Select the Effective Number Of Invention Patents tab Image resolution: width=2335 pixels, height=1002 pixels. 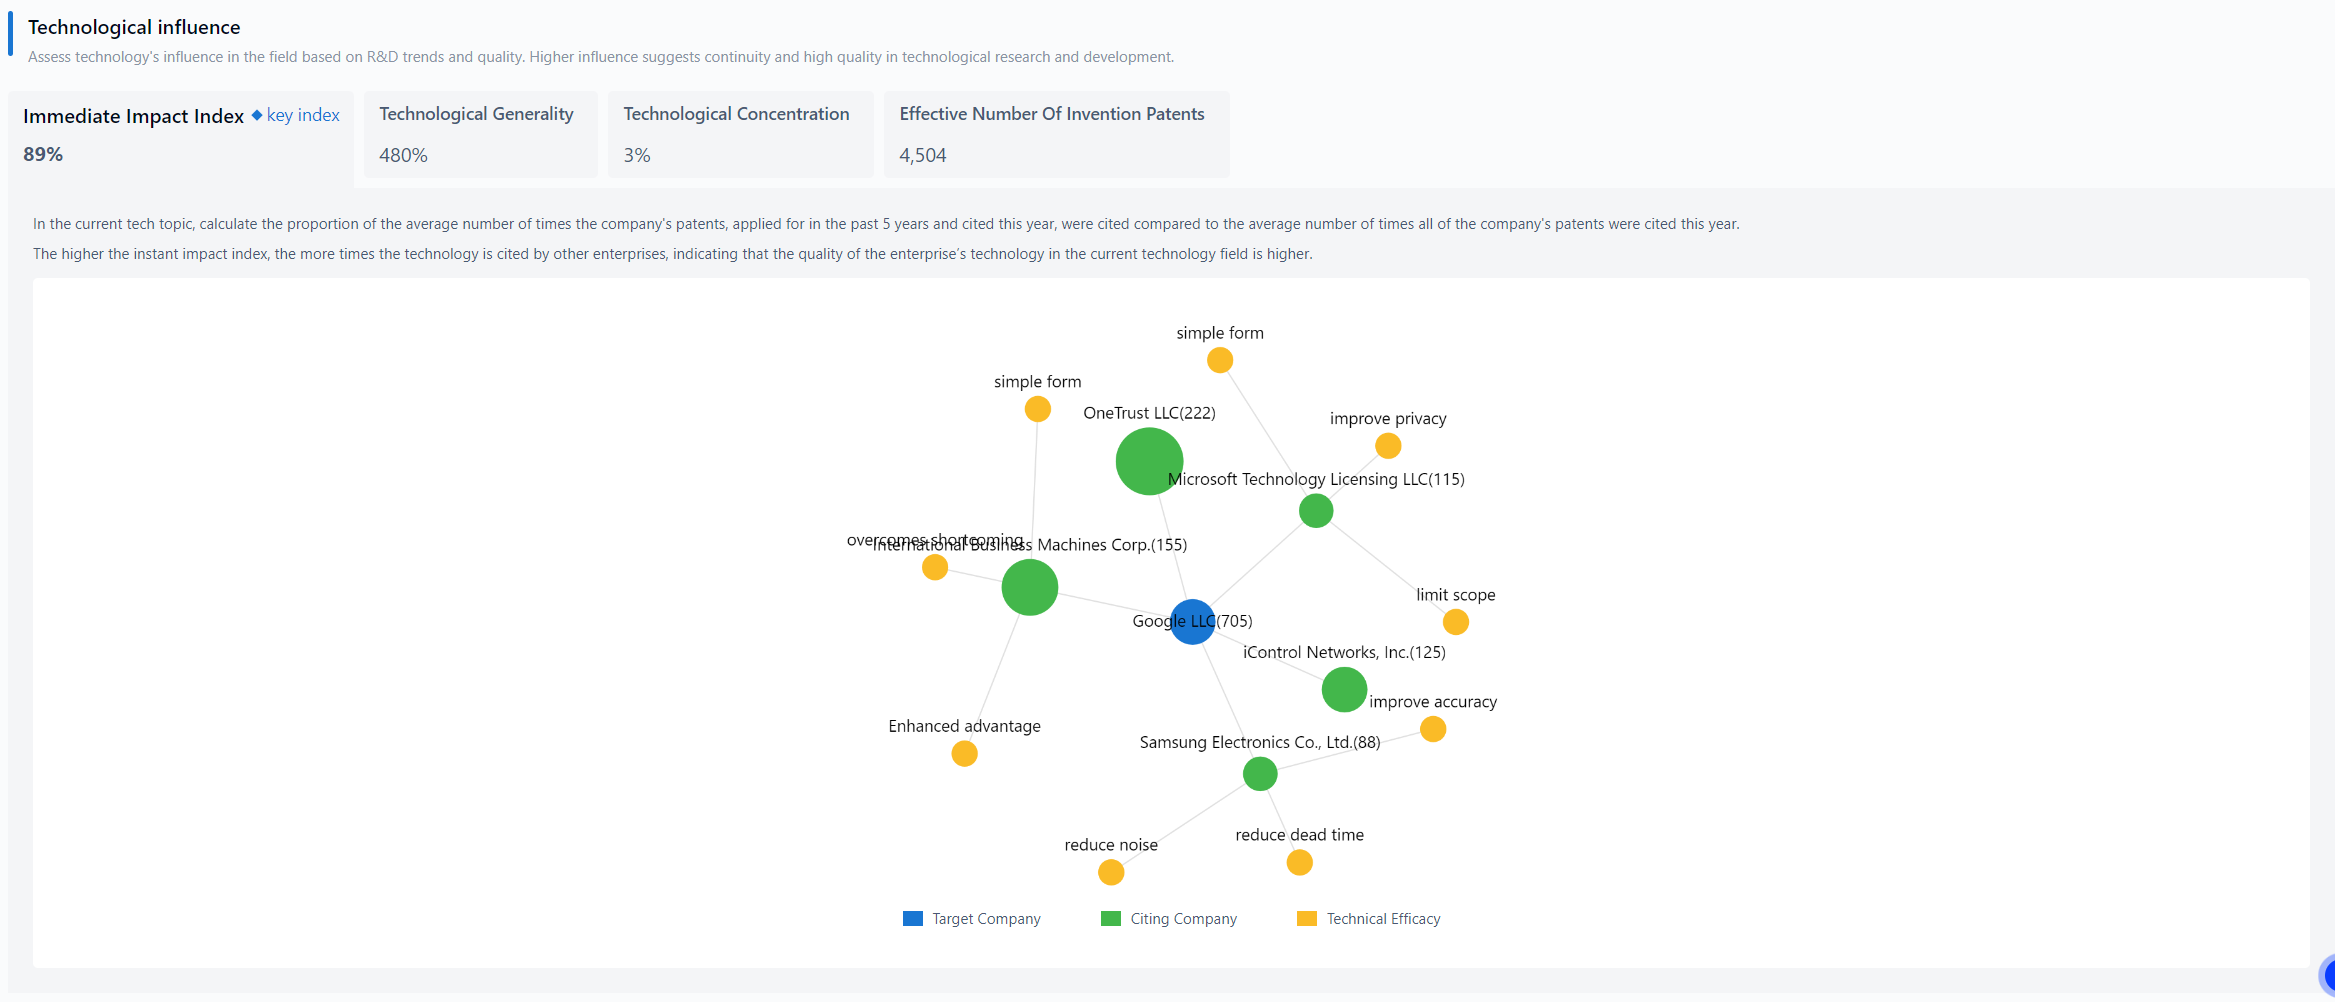(1055, 134)
